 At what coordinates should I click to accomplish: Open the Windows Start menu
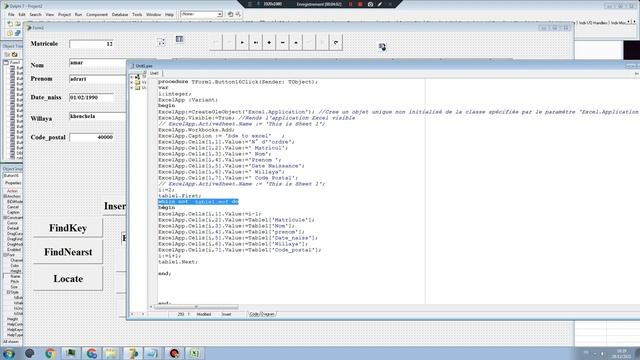click(9, 353)
